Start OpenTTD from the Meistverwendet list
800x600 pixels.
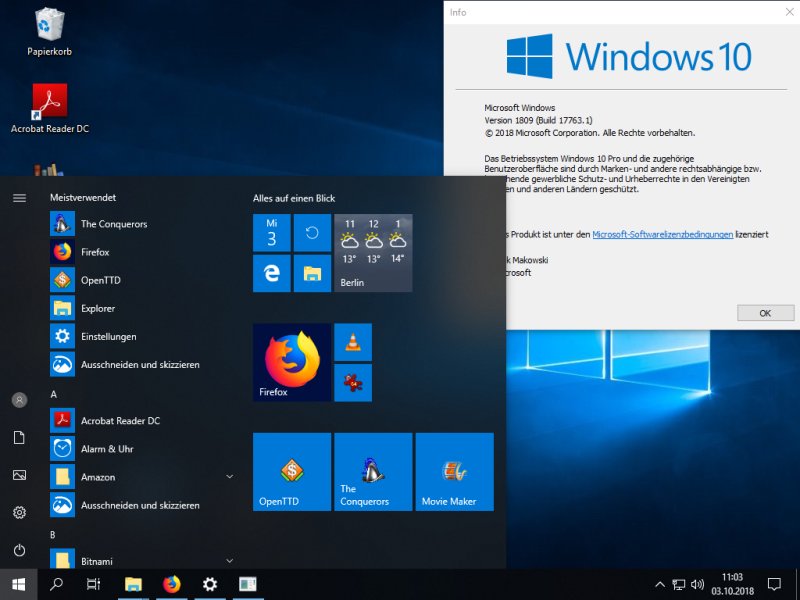coord(142,280)
